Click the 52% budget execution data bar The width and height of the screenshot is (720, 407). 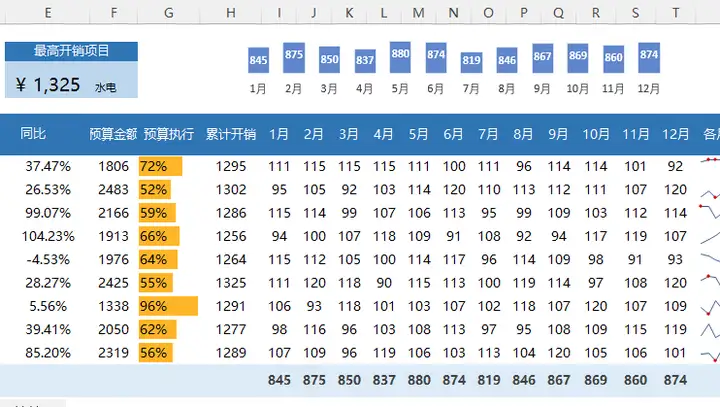(x=154, y=189)
